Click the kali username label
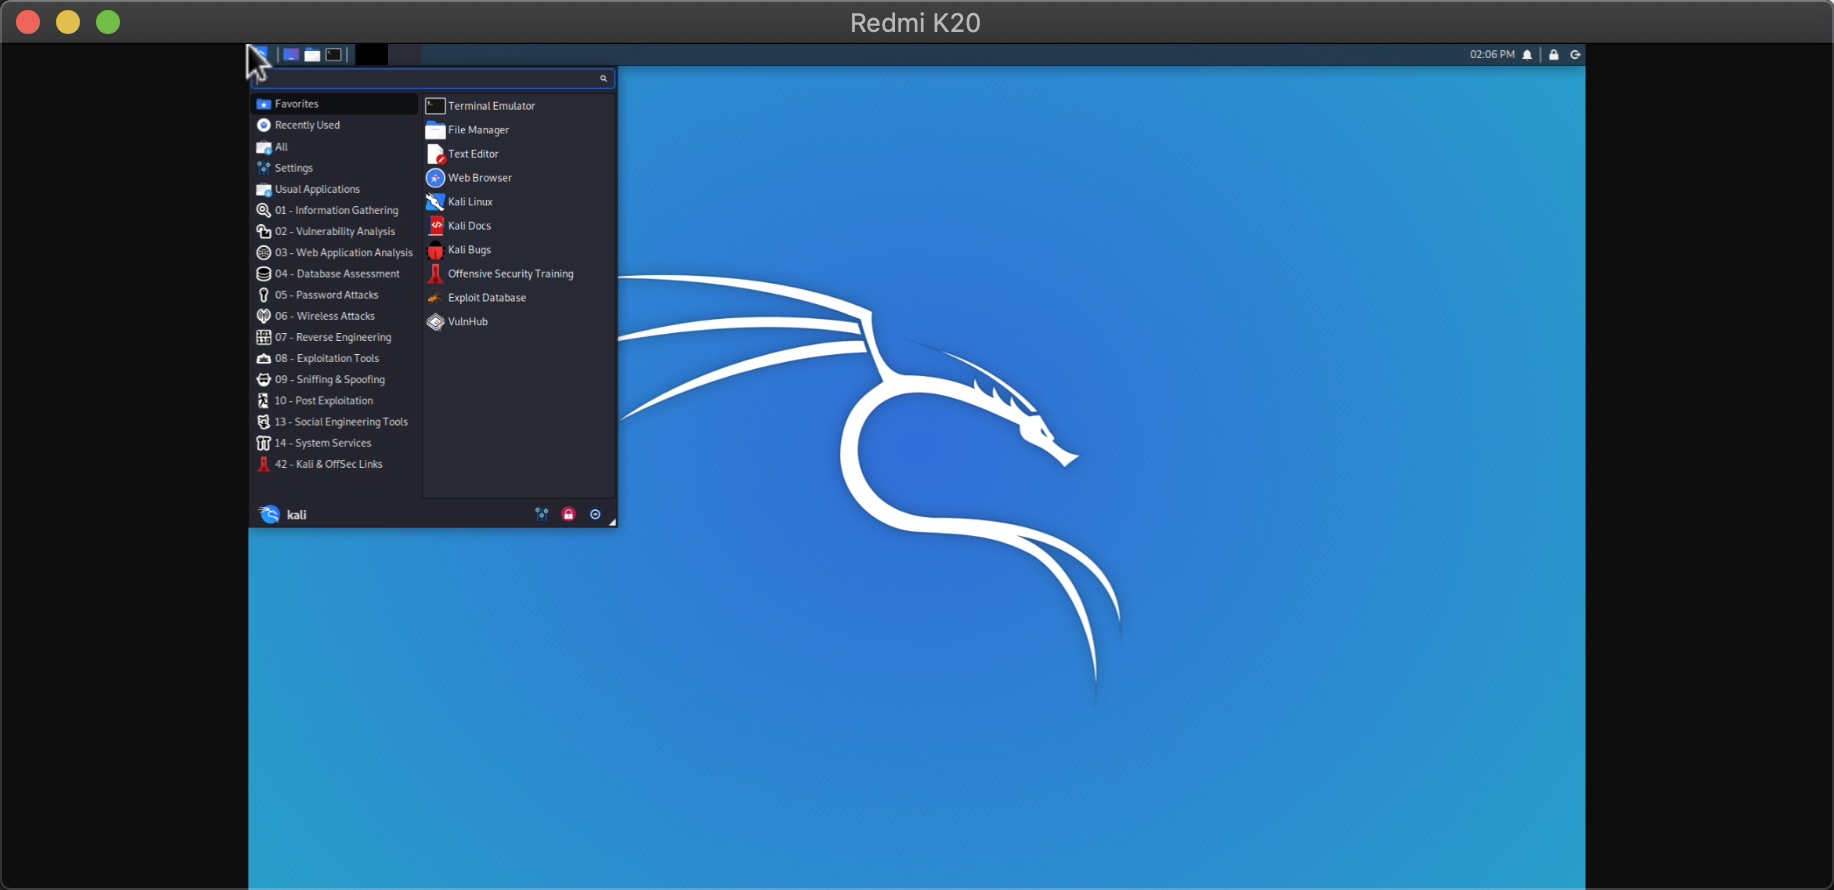Screen dimensions: 1834x890 tap(297, 515)
